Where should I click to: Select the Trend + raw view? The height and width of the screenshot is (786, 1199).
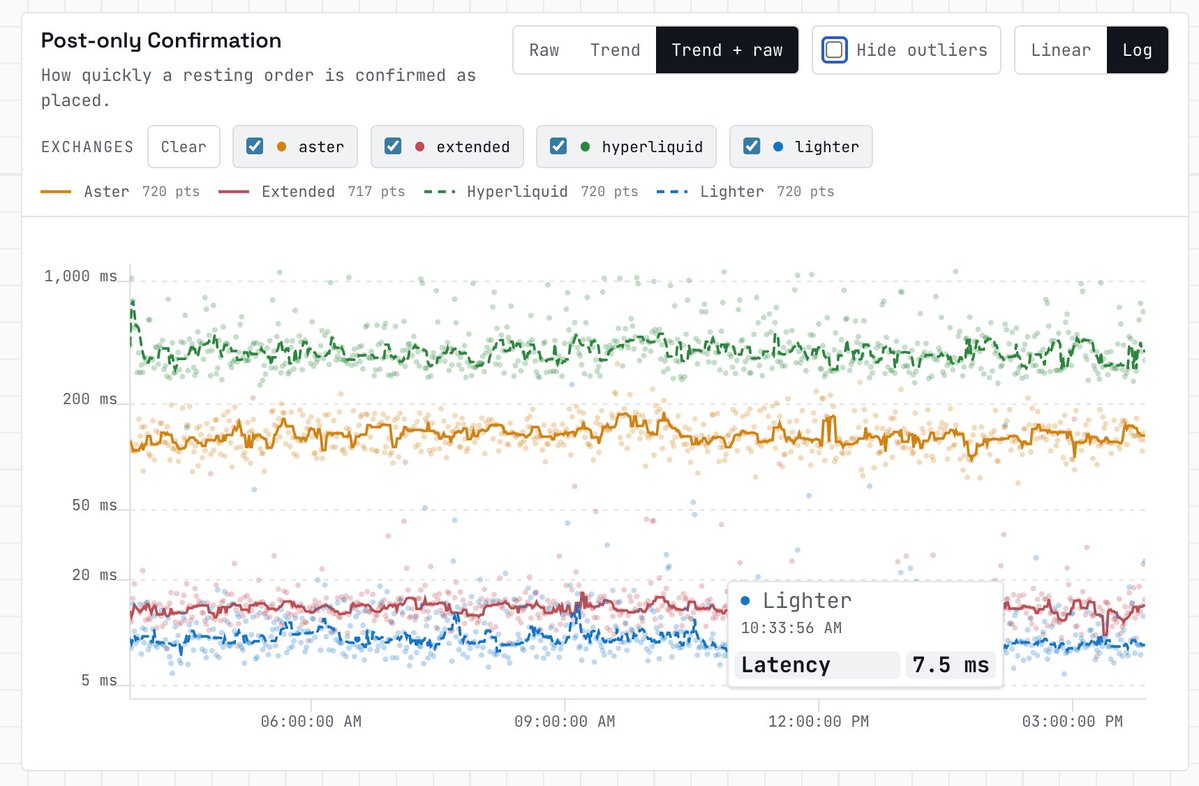[726, 50]
